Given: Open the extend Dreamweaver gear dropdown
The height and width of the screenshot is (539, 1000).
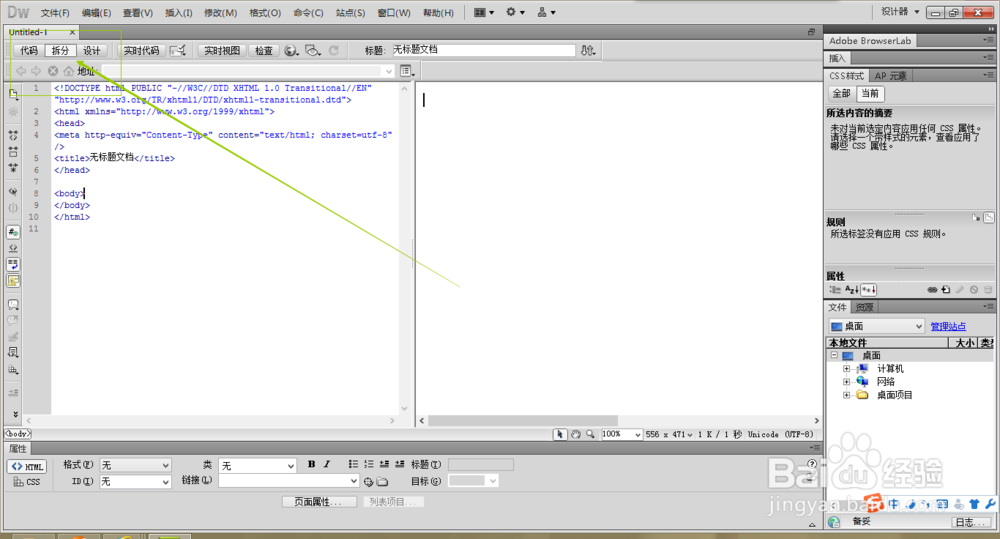Looking at the screenshot, I should tap(515, 12).
